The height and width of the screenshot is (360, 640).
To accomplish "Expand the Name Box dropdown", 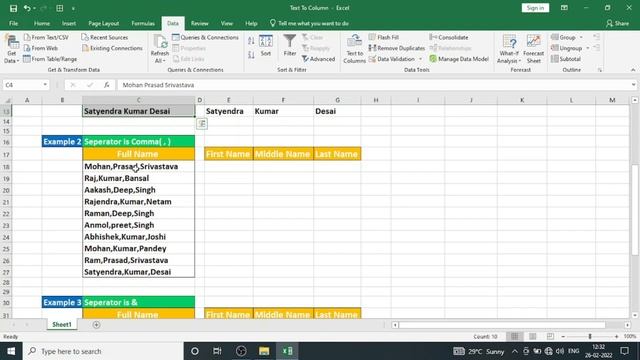I will [x=45, y=85].
